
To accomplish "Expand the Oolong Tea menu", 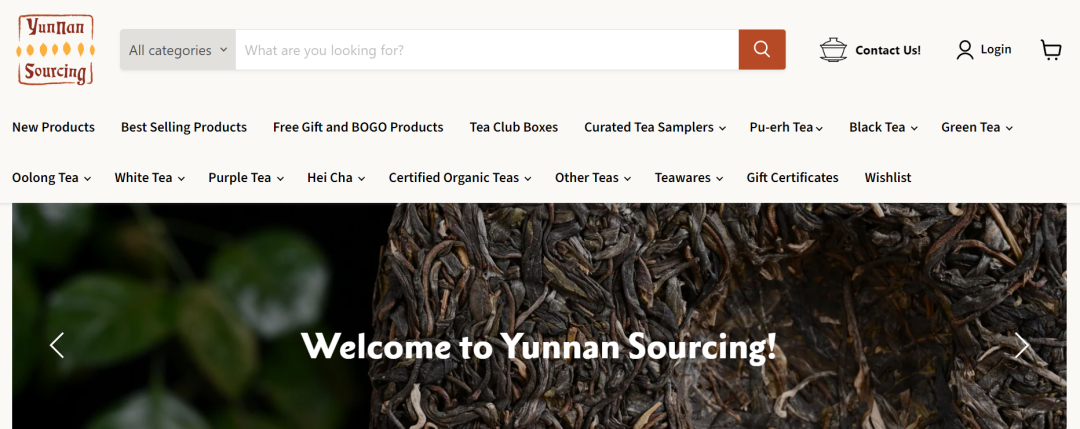I will pyautogui.click(x=52, y=177).
